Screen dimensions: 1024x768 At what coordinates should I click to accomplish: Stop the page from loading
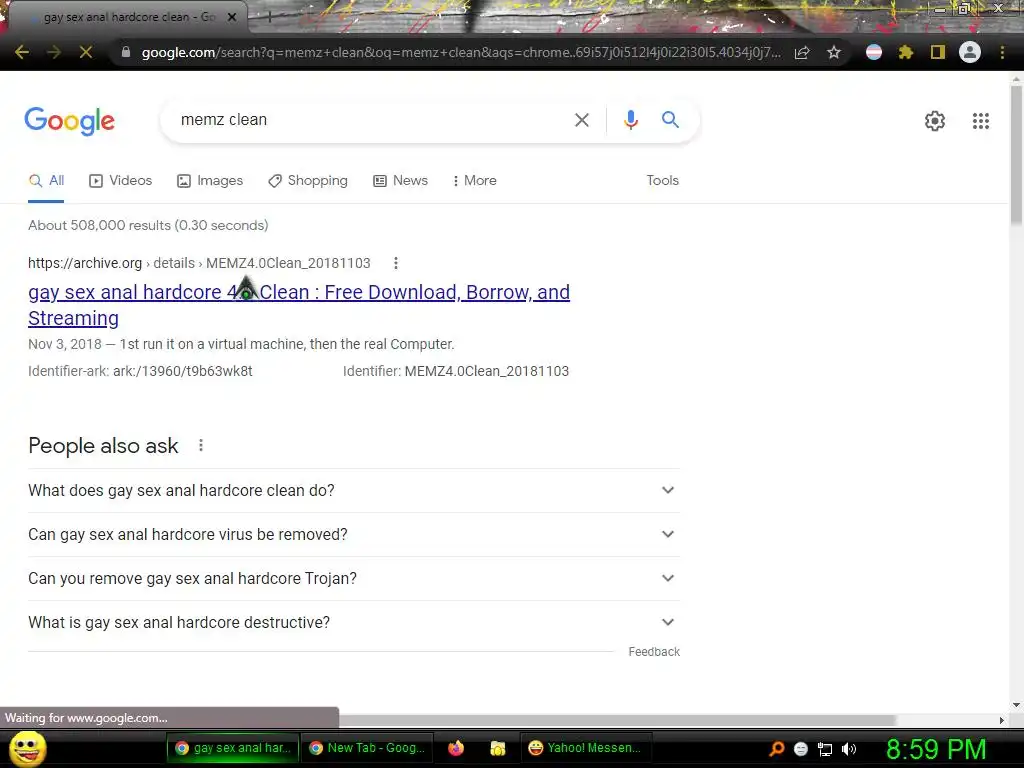pos(86,52)
